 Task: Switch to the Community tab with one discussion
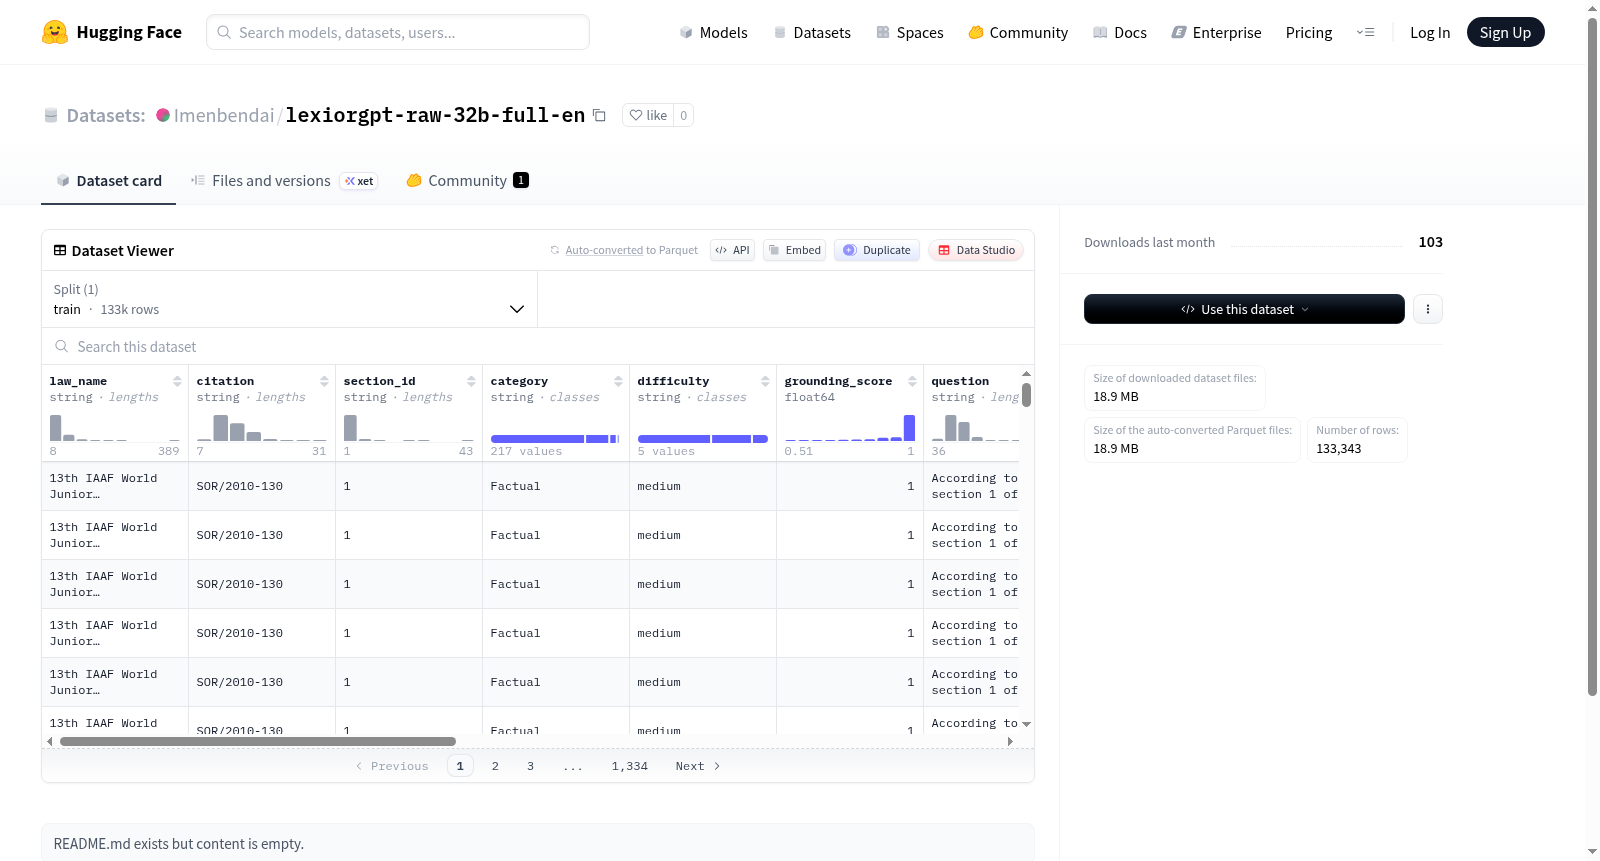click(467, 181)
